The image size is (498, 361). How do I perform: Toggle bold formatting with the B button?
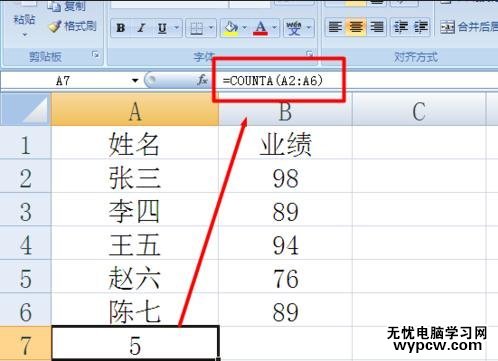(121, 28)
